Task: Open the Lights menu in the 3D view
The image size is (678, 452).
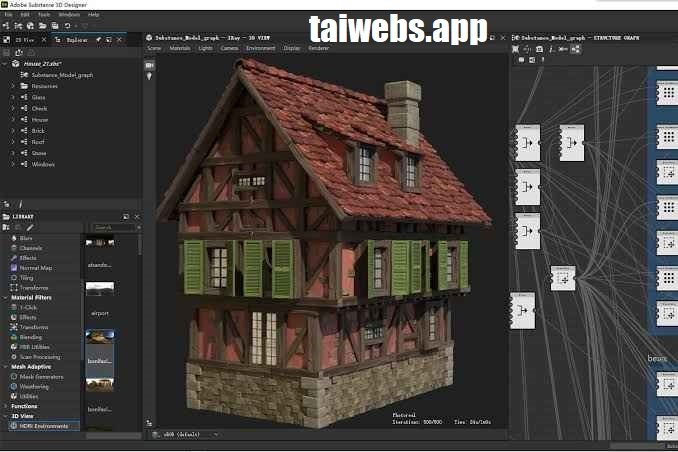Action: 205,48
